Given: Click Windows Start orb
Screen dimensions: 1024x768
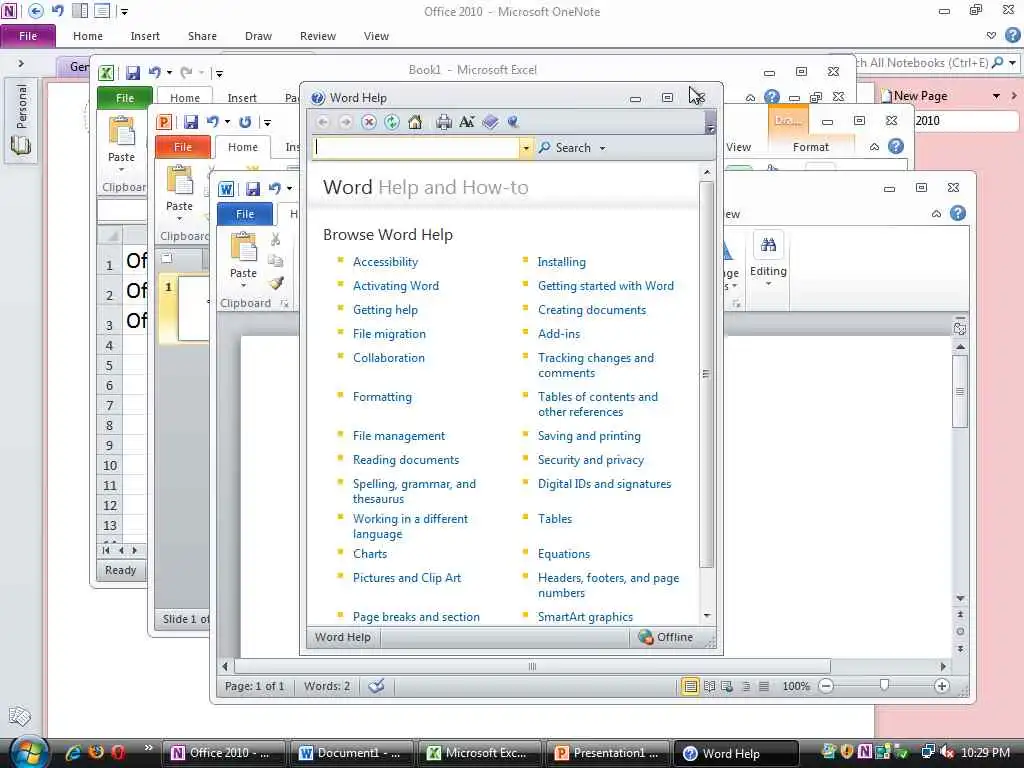Looking at the screenshot, I should pos(28,751).
